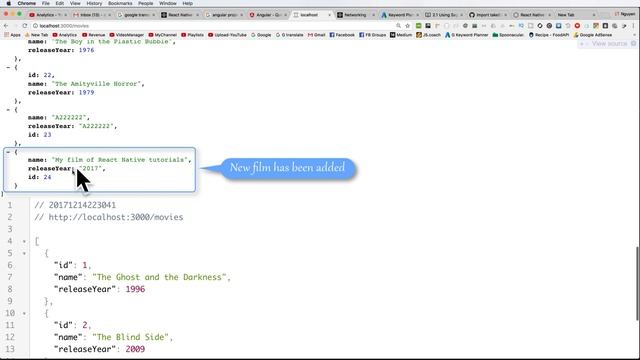This screenshot has width=640, height=360.
Task: Open the MyChannel bookmark
Action: pos(162,35)
